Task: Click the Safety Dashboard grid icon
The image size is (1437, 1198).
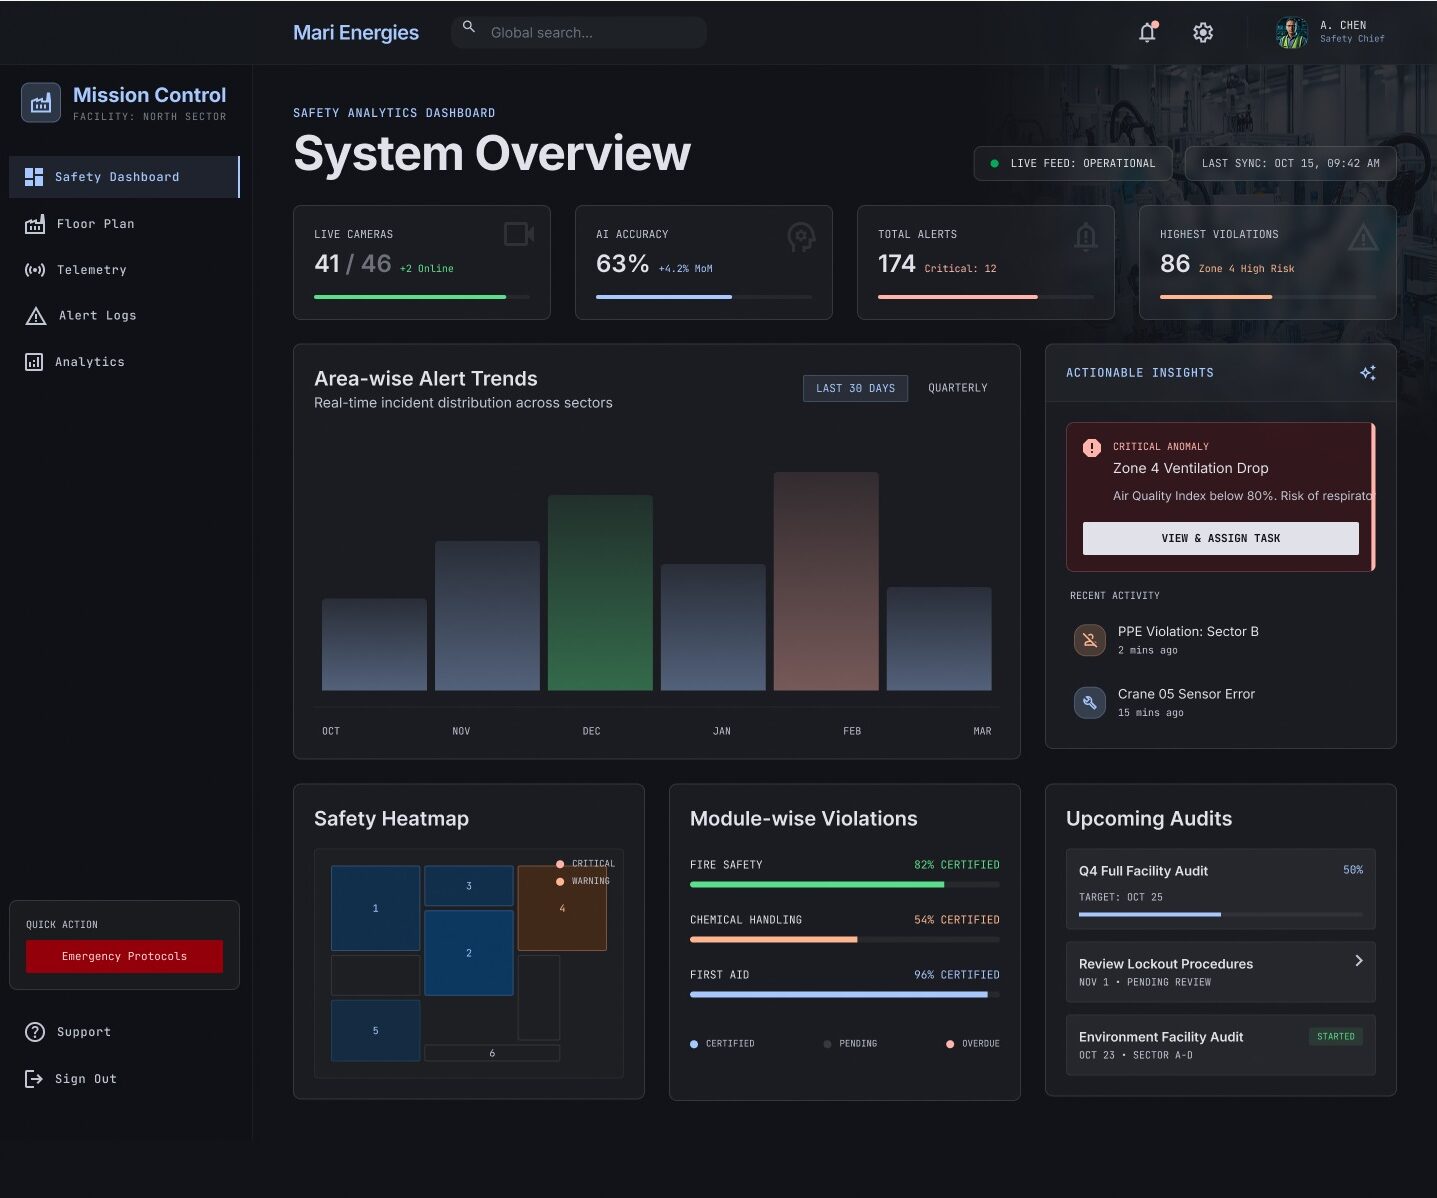Action: tap(34, 177)
